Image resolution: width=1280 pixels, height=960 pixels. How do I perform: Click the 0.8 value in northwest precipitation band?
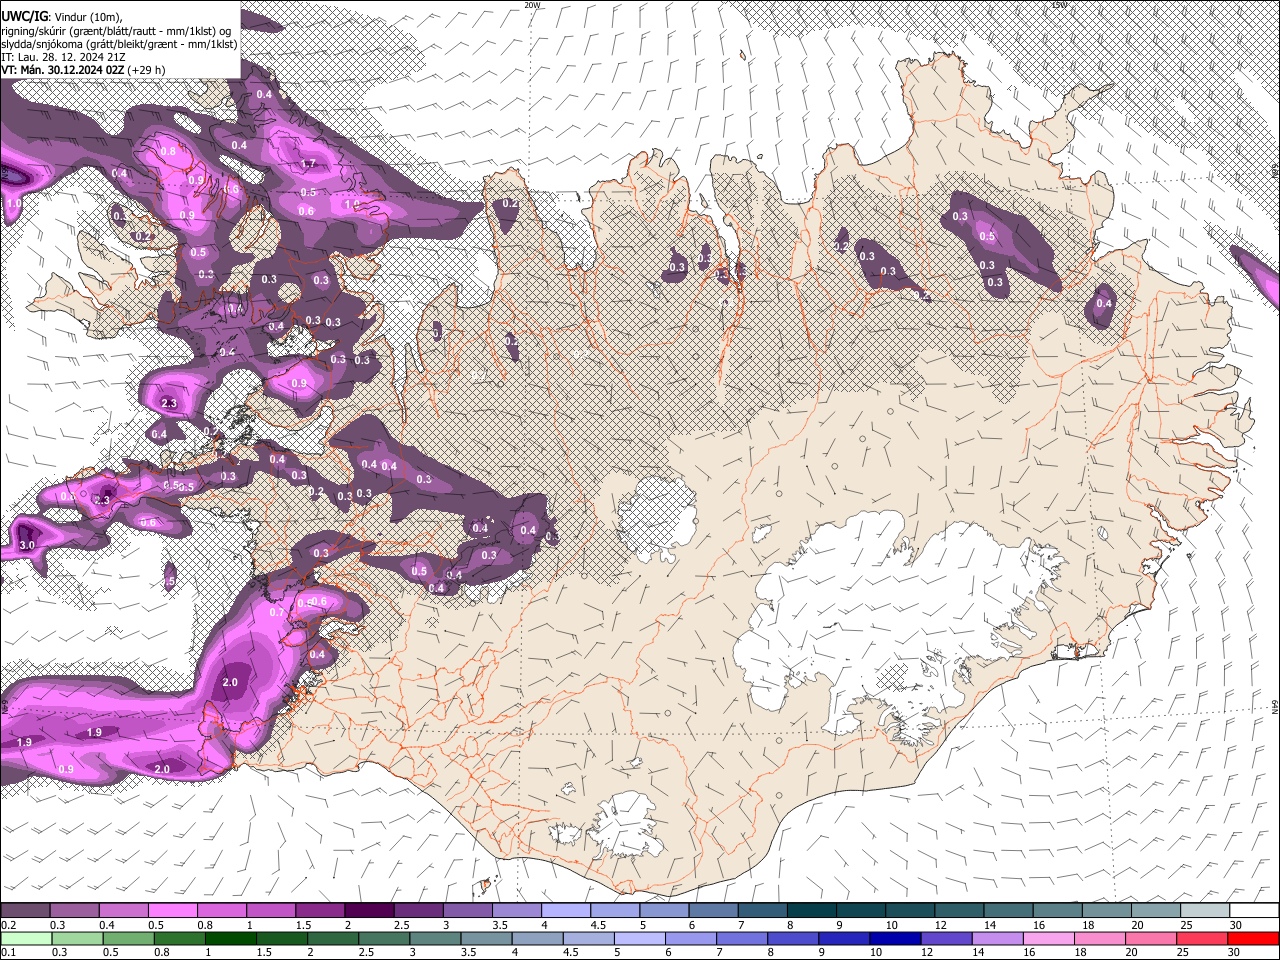[168, 152]
